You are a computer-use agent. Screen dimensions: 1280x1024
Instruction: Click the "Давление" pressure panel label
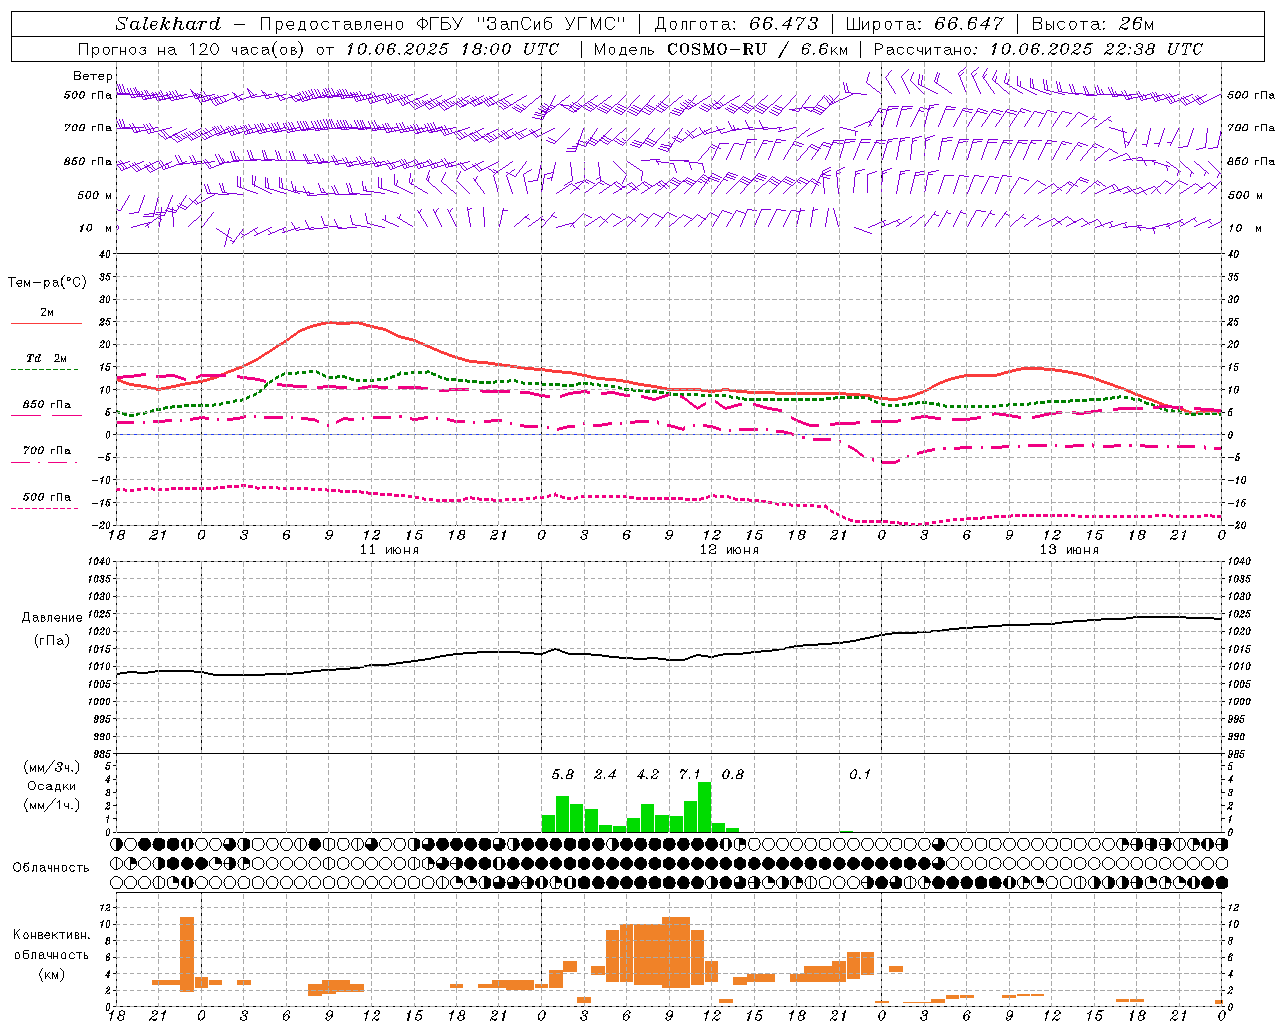click(51, 618)
